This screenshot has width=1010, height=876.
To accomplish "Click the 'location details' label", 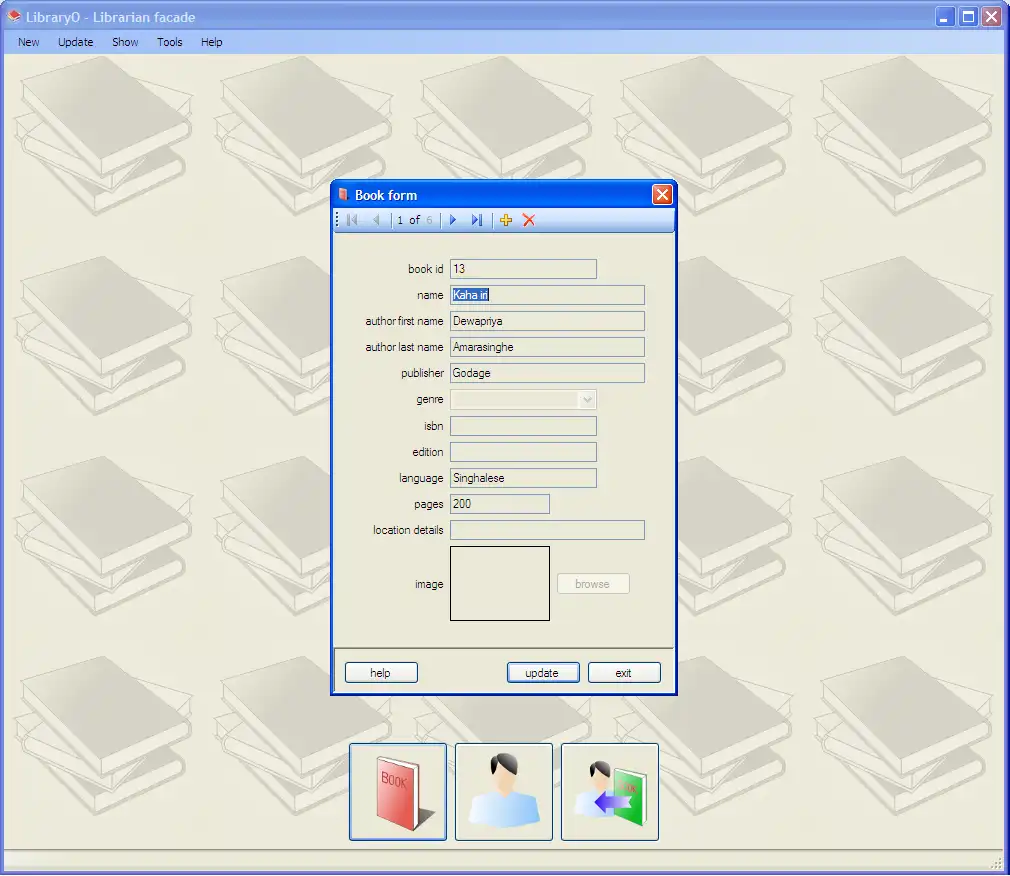I will click(408, 530).
